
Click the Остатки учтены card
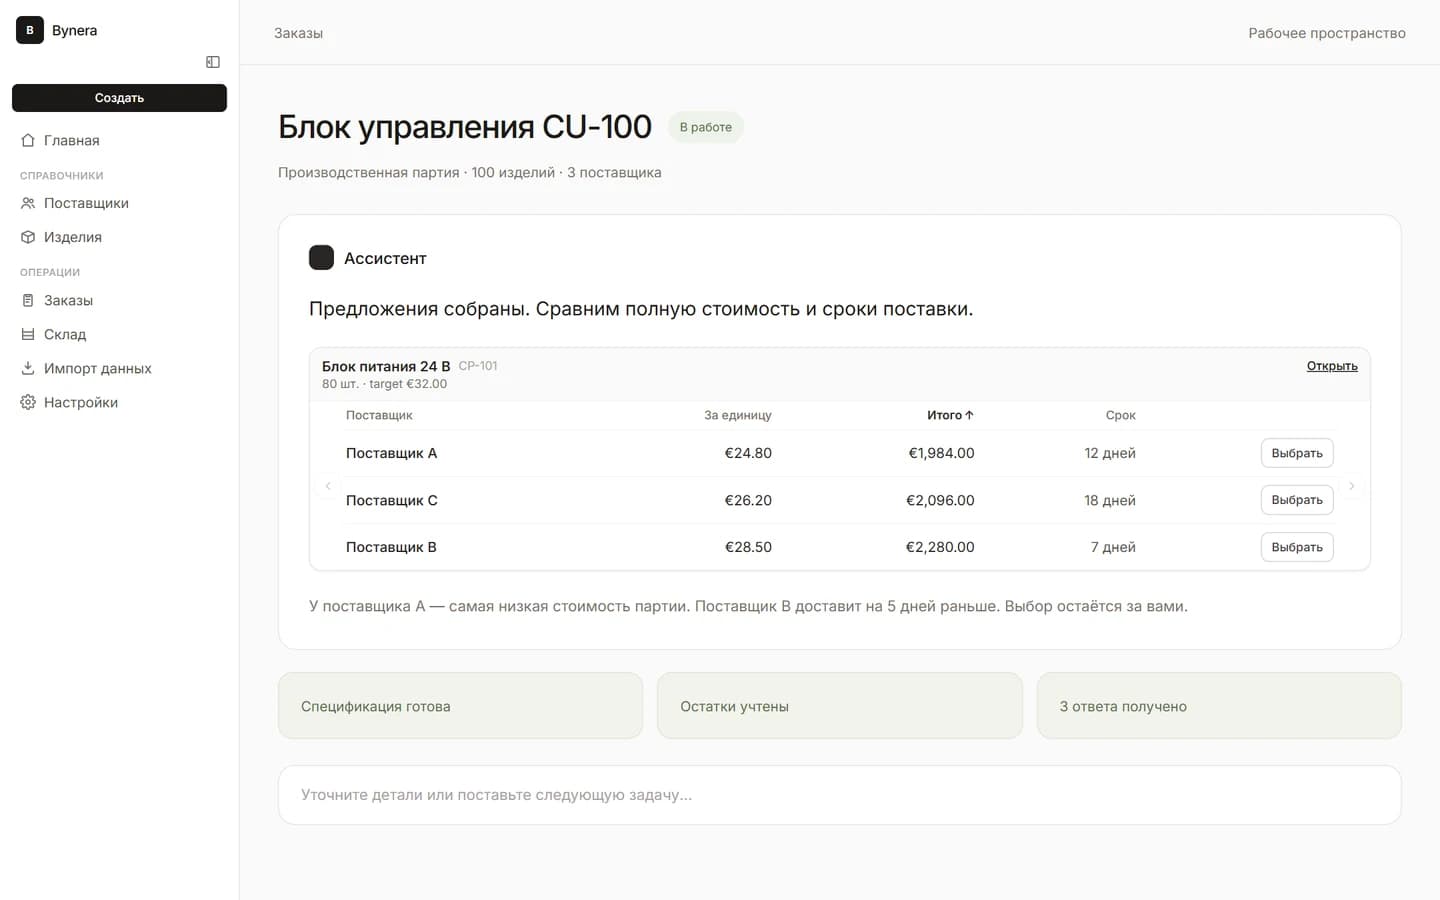click(x=840, y=706)
